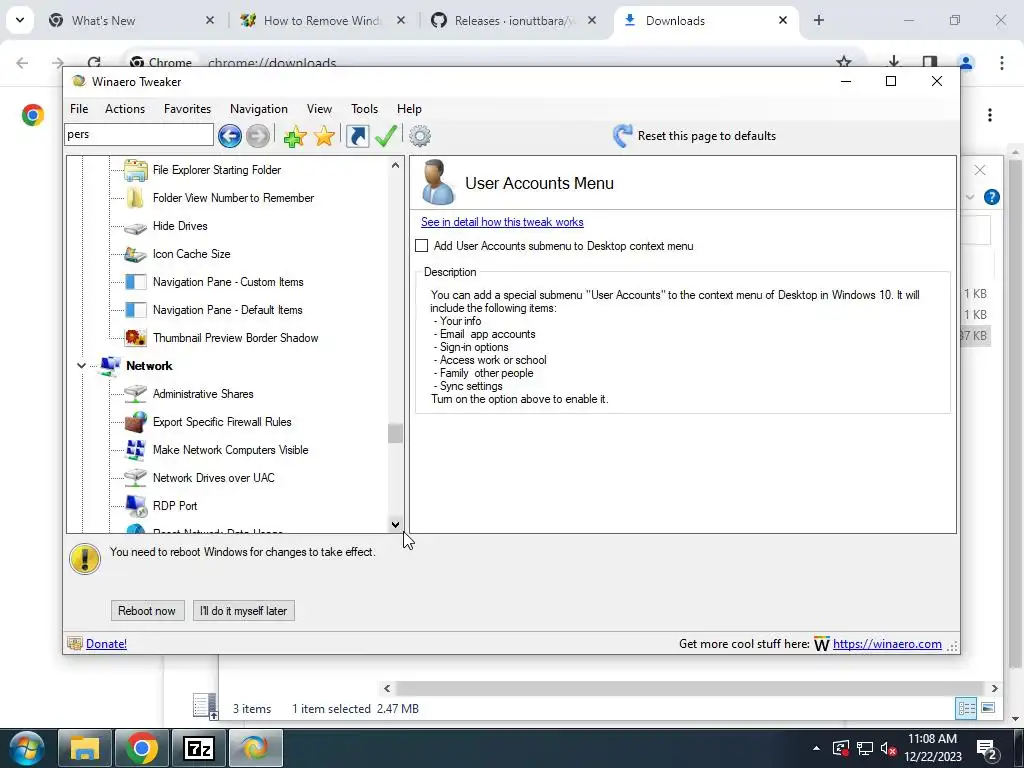Select the Administrative Shares tree item text
Screen dimensions: 1024x768
click(x=203, y=394)
